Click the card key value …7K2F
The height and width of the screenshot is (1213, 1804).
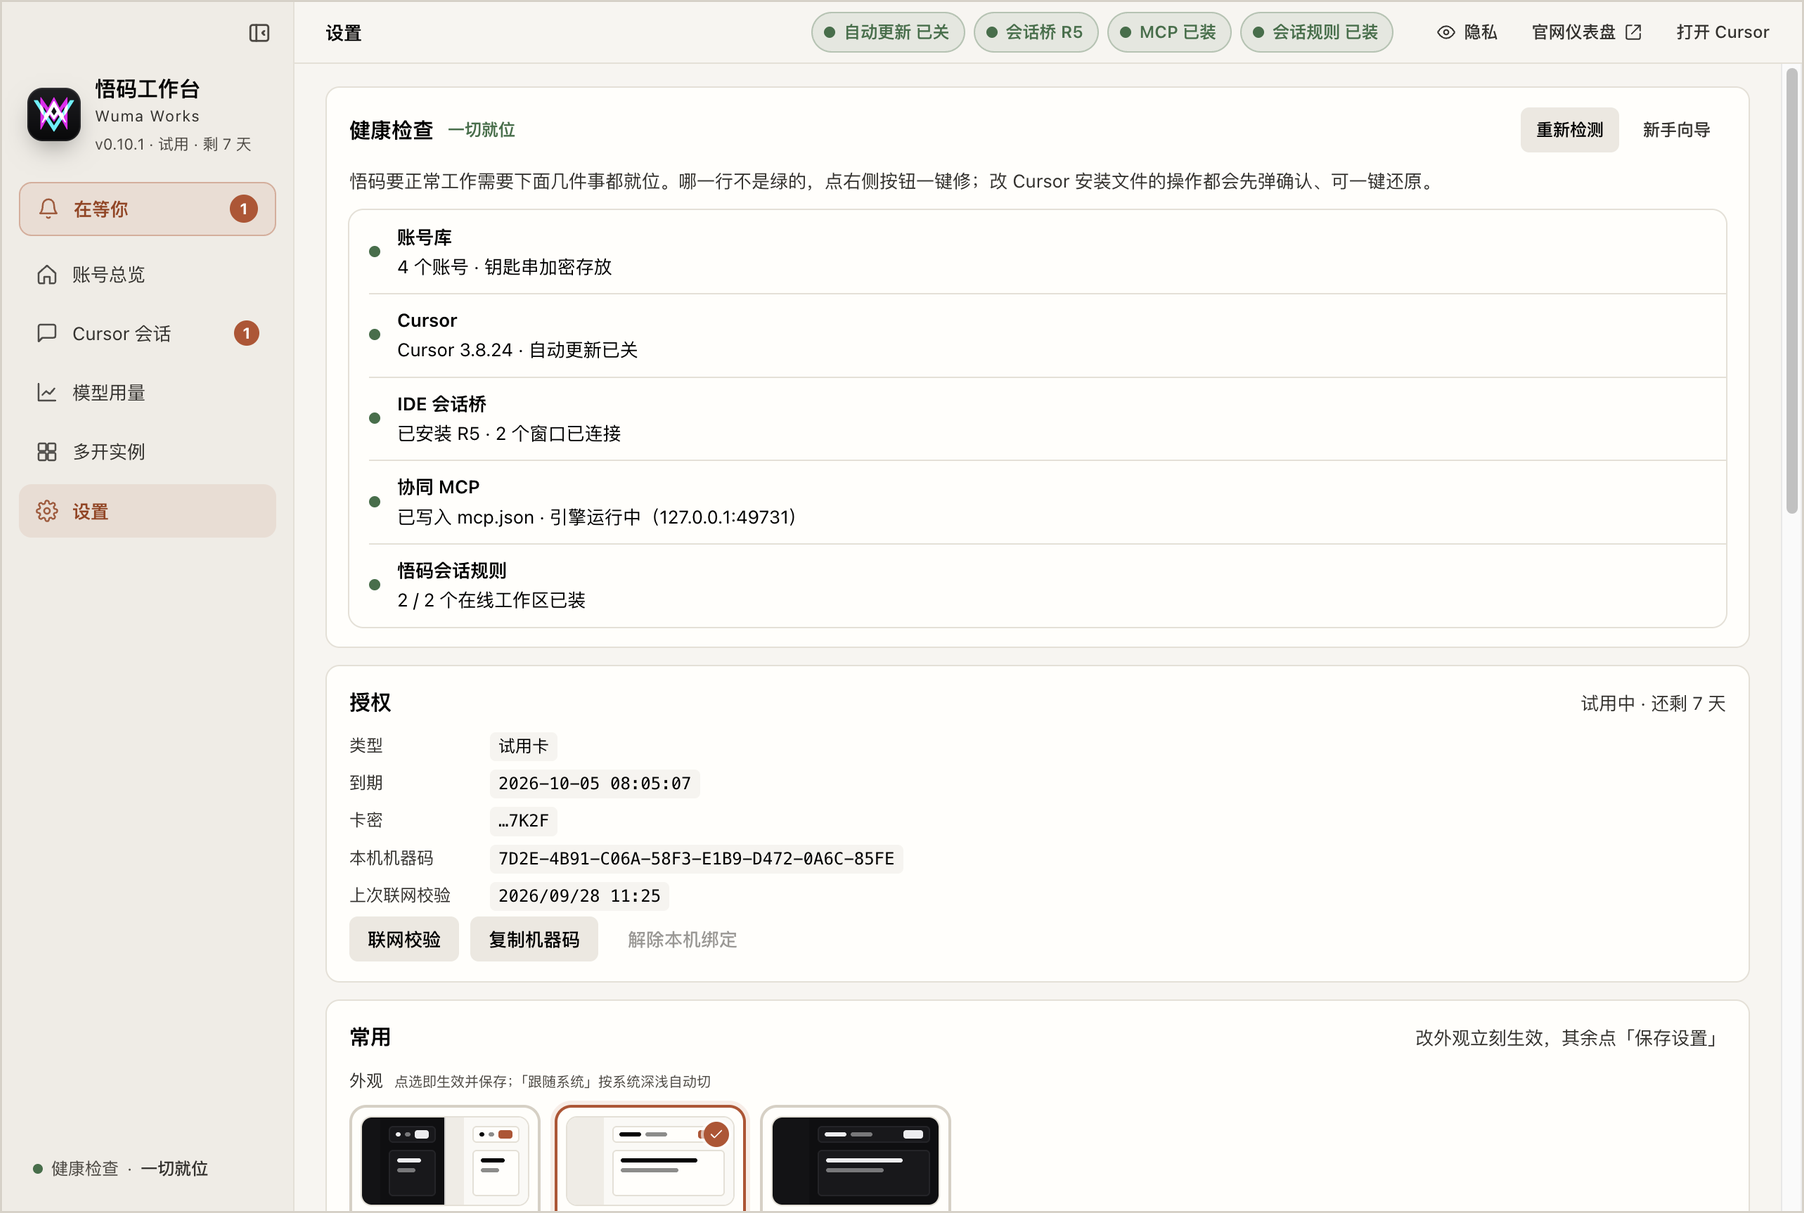tap(523, 820)
